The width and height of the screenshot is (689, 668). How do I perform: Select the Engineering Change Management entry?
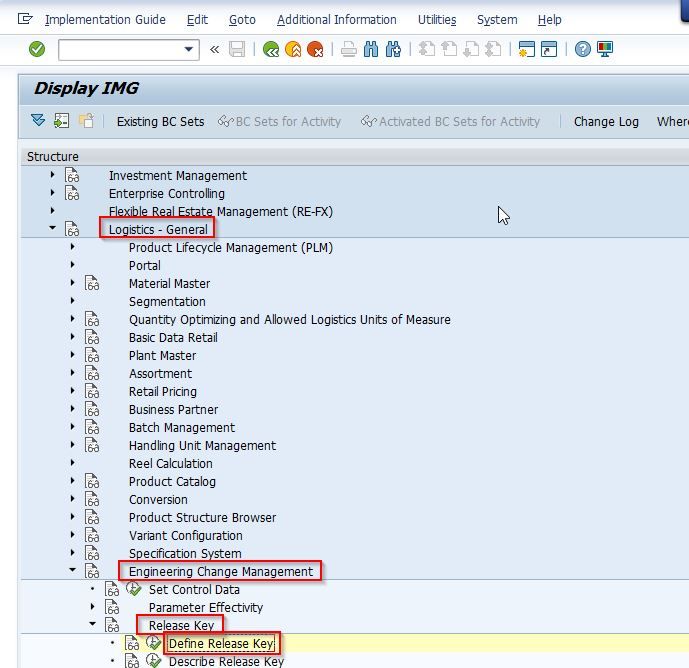click(x=221, y=572)
